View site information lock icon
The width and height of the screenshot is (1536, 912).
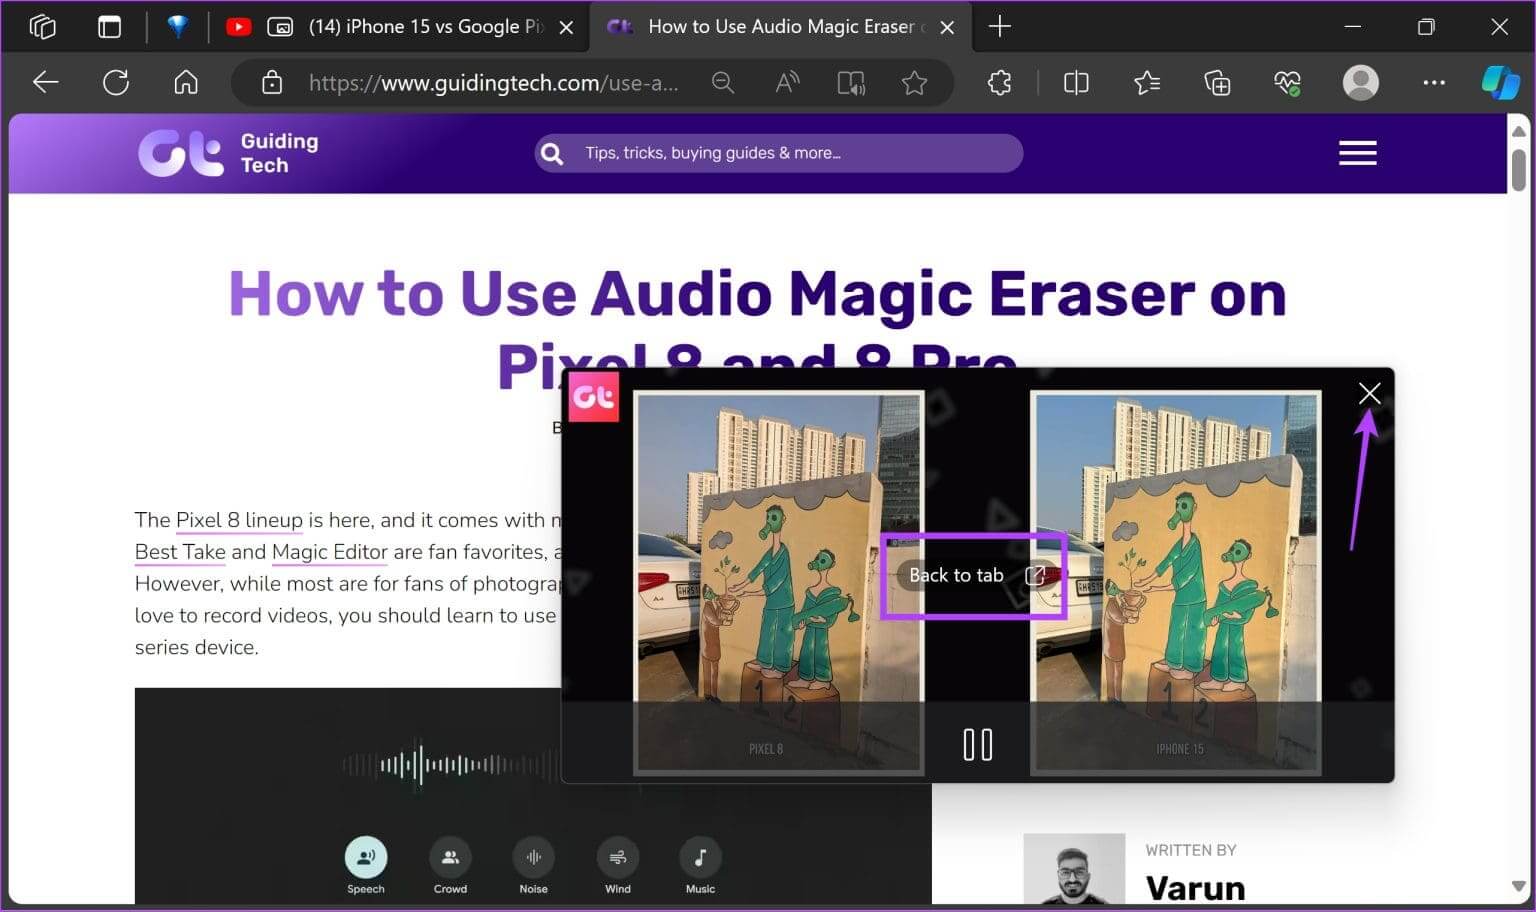click(x=272, y=83)
